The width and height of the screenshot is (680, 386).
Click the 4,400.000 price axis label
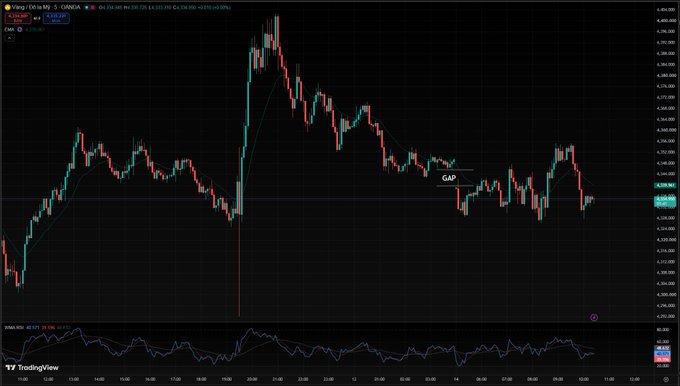tap(666, 20)
